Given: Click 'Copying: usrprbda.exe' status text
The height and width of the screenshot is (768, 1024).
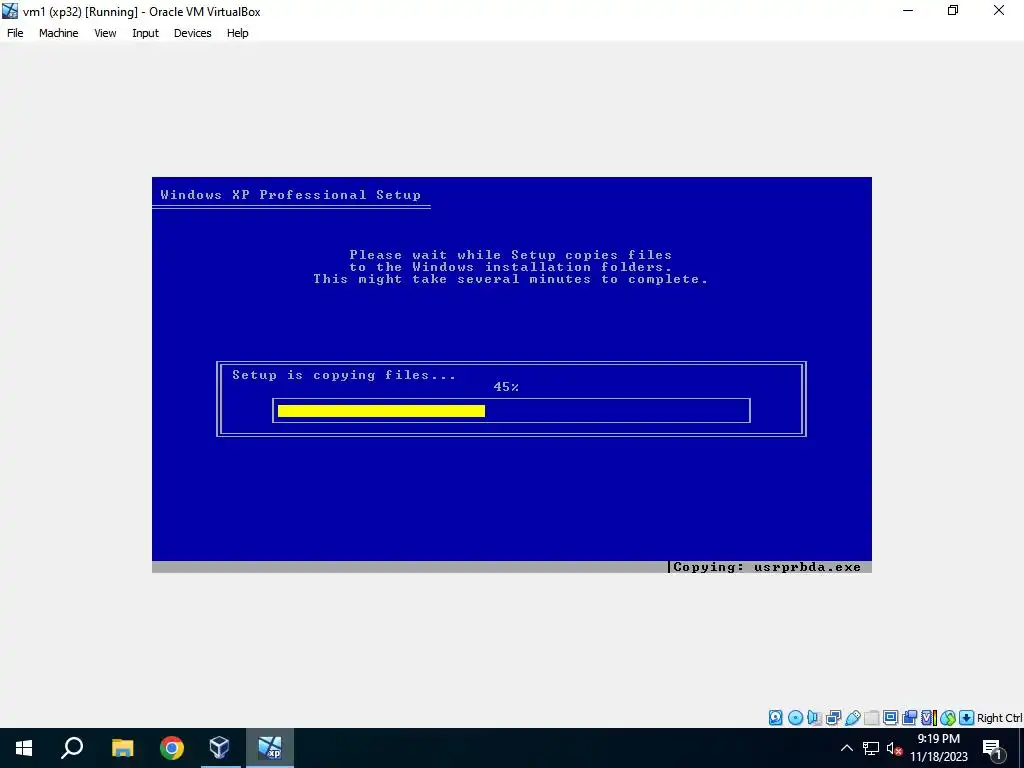Looking at the screenshot, I should [767, 567].
